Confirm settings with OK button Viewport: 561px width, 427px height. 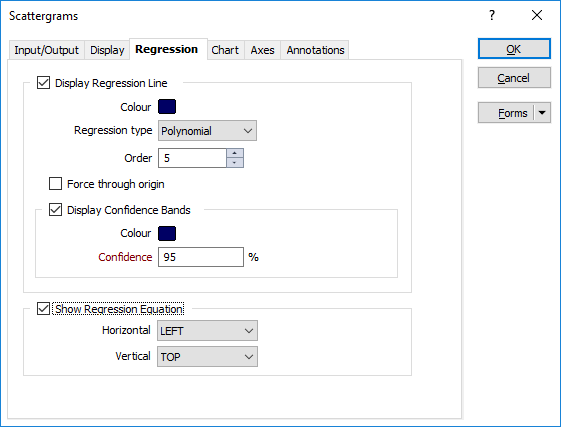pos(514,49)
